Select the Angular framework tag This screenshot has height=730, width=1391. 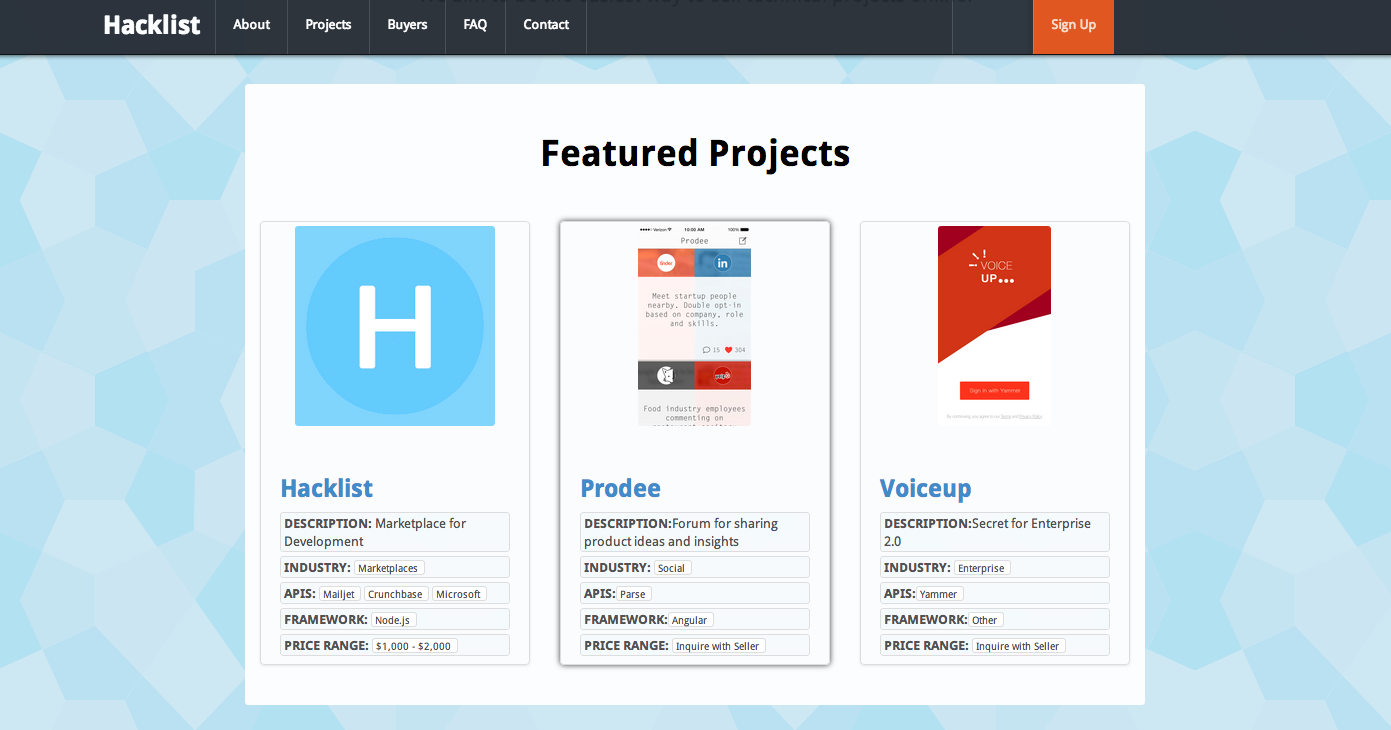(690, 620)
